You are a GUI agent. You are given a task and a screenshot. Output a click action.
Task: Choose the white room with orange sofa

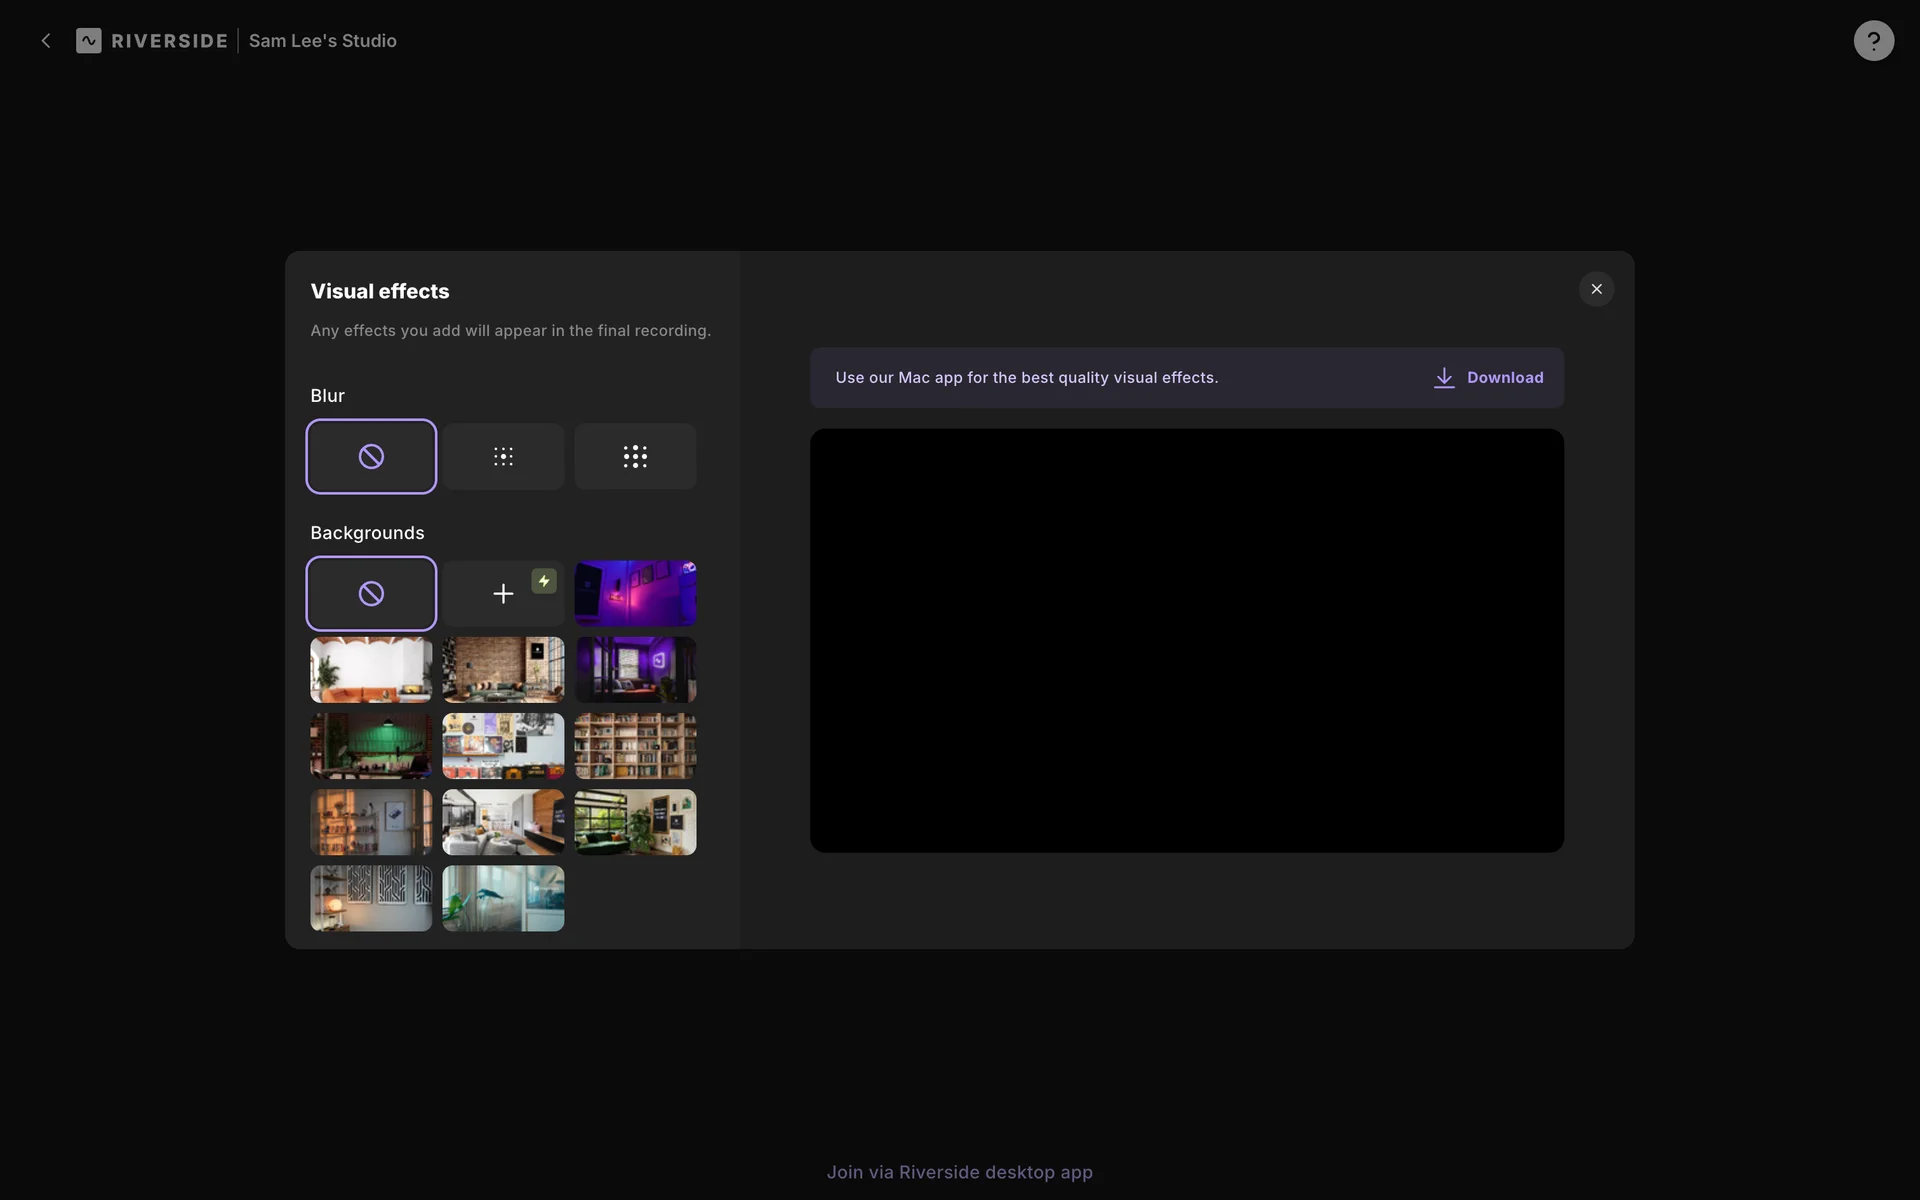(371, 669)
